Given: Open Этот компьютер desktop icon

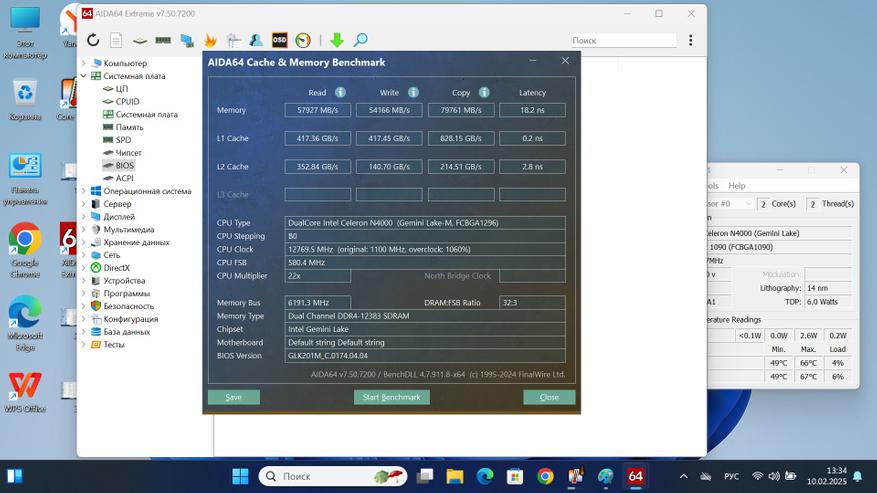Looking at the screenshot, I should coord(25,34).
